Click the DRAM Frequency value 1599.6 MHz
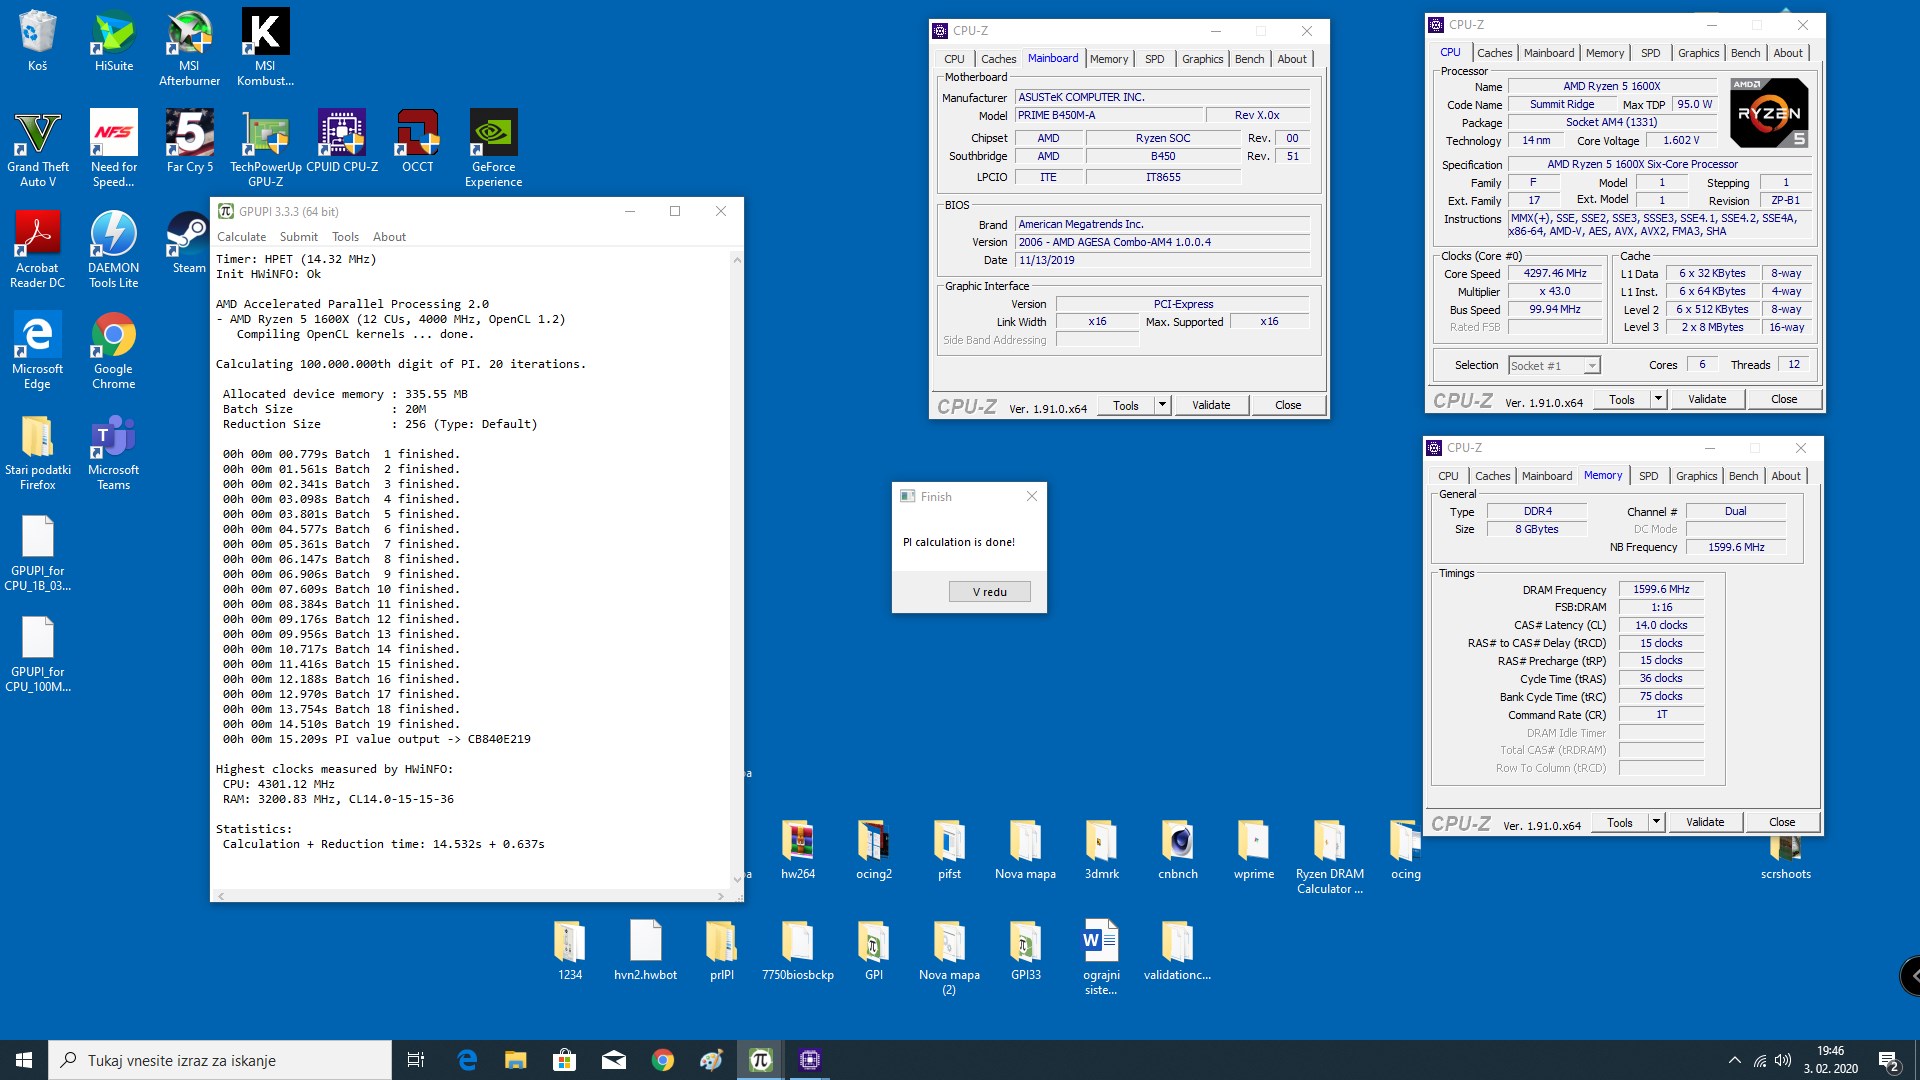Screen dimensions: 1920x1080 click(x=1661, y=589)
